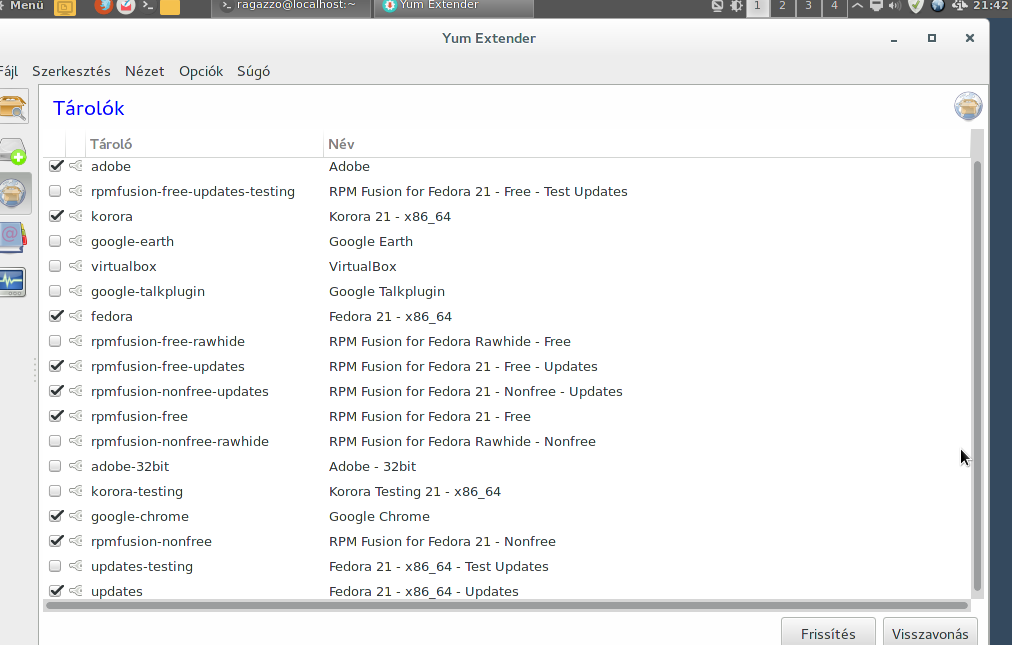Disable the updates repository checkbox
The width and height of the screenshot is (1012, 645).
click(56, 591)
